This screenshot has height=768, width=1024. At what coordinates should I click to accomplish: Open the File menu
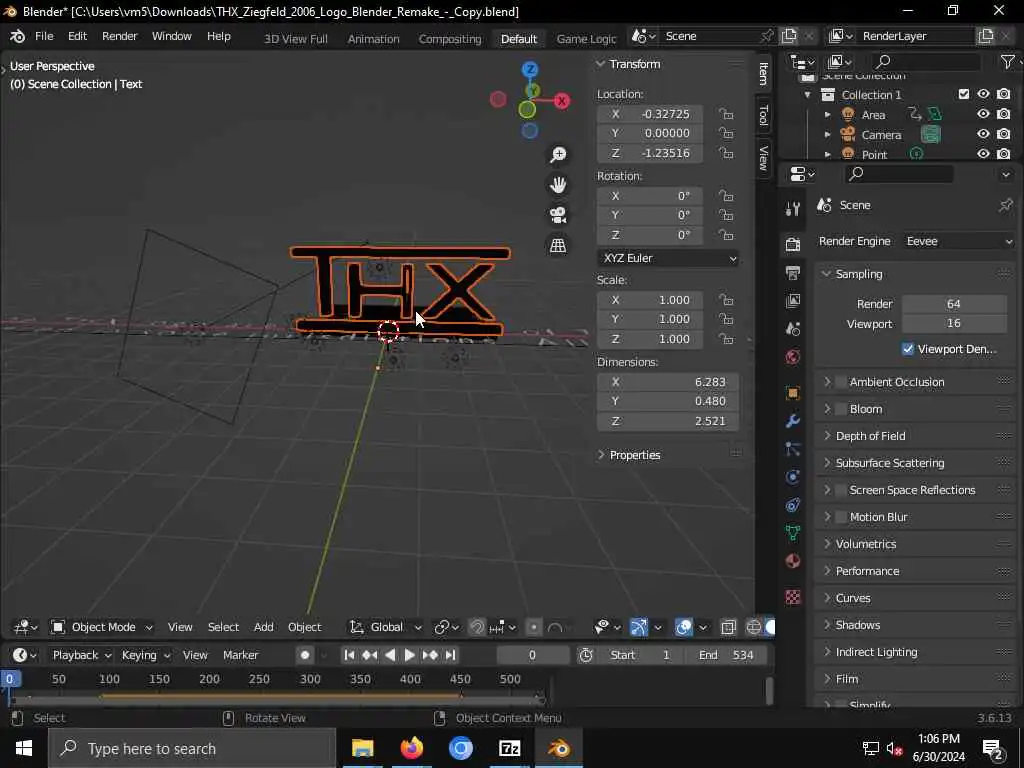point(44,36)
